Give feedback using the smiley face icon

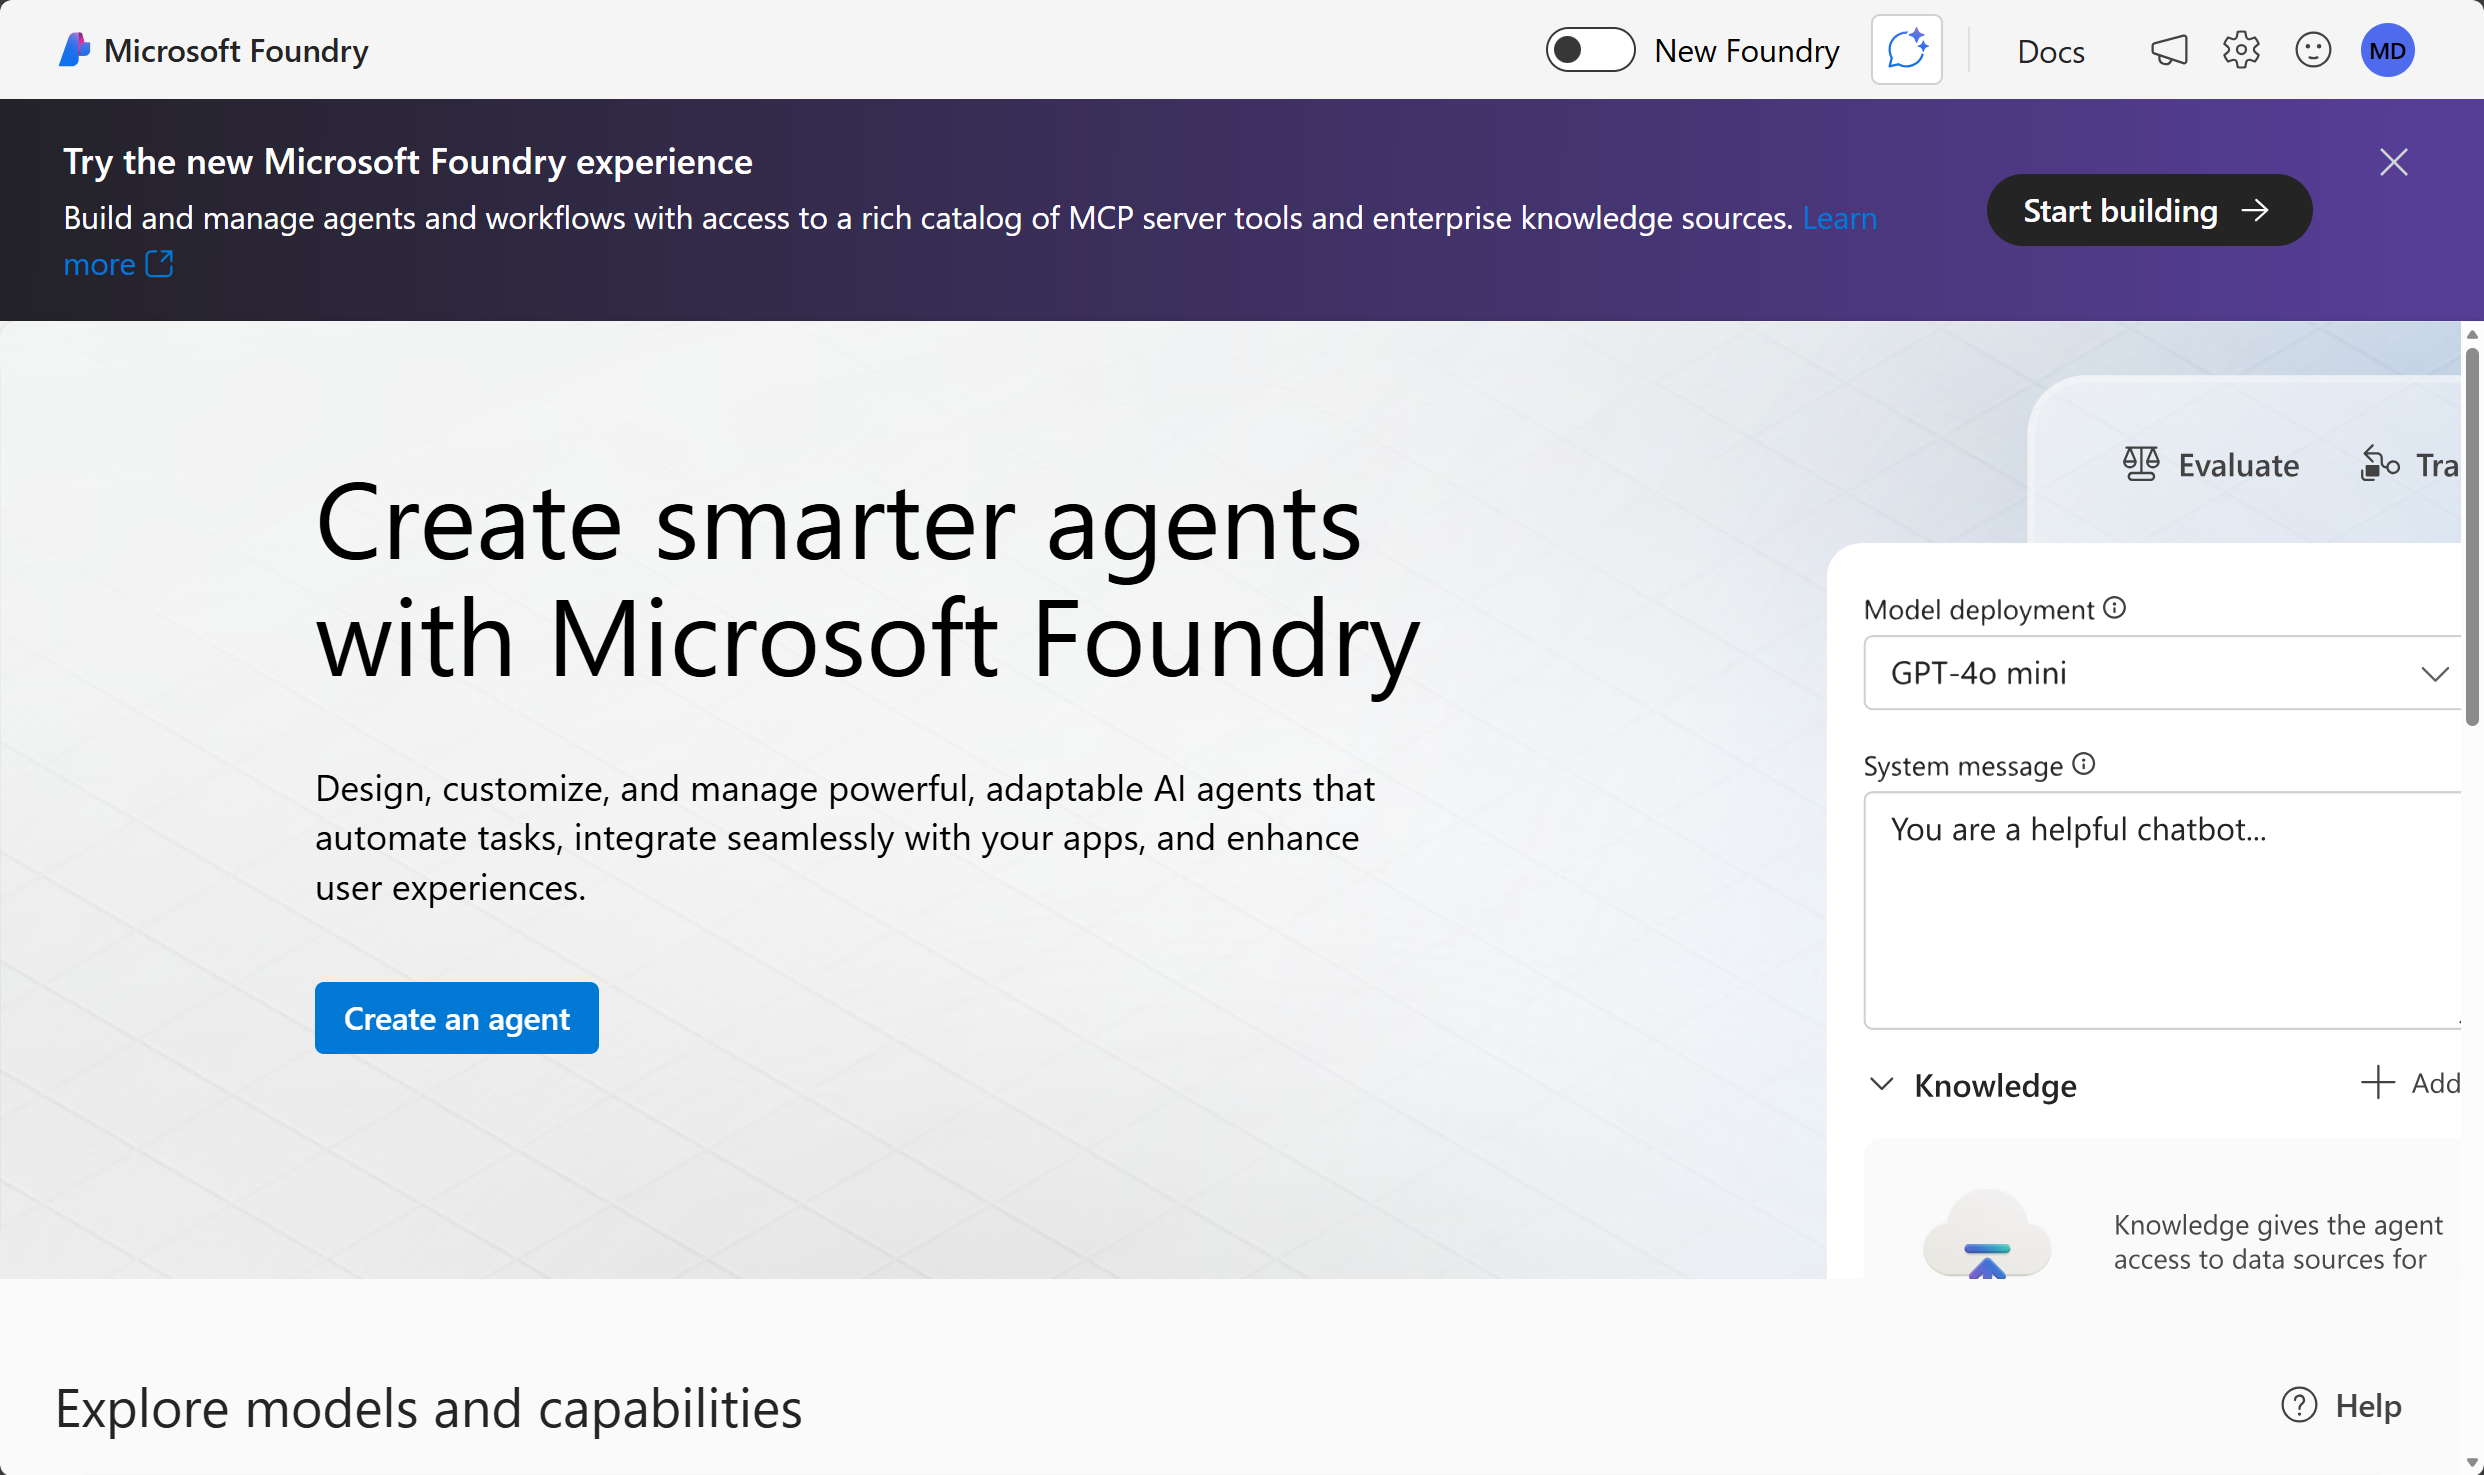coord(2312,49)
